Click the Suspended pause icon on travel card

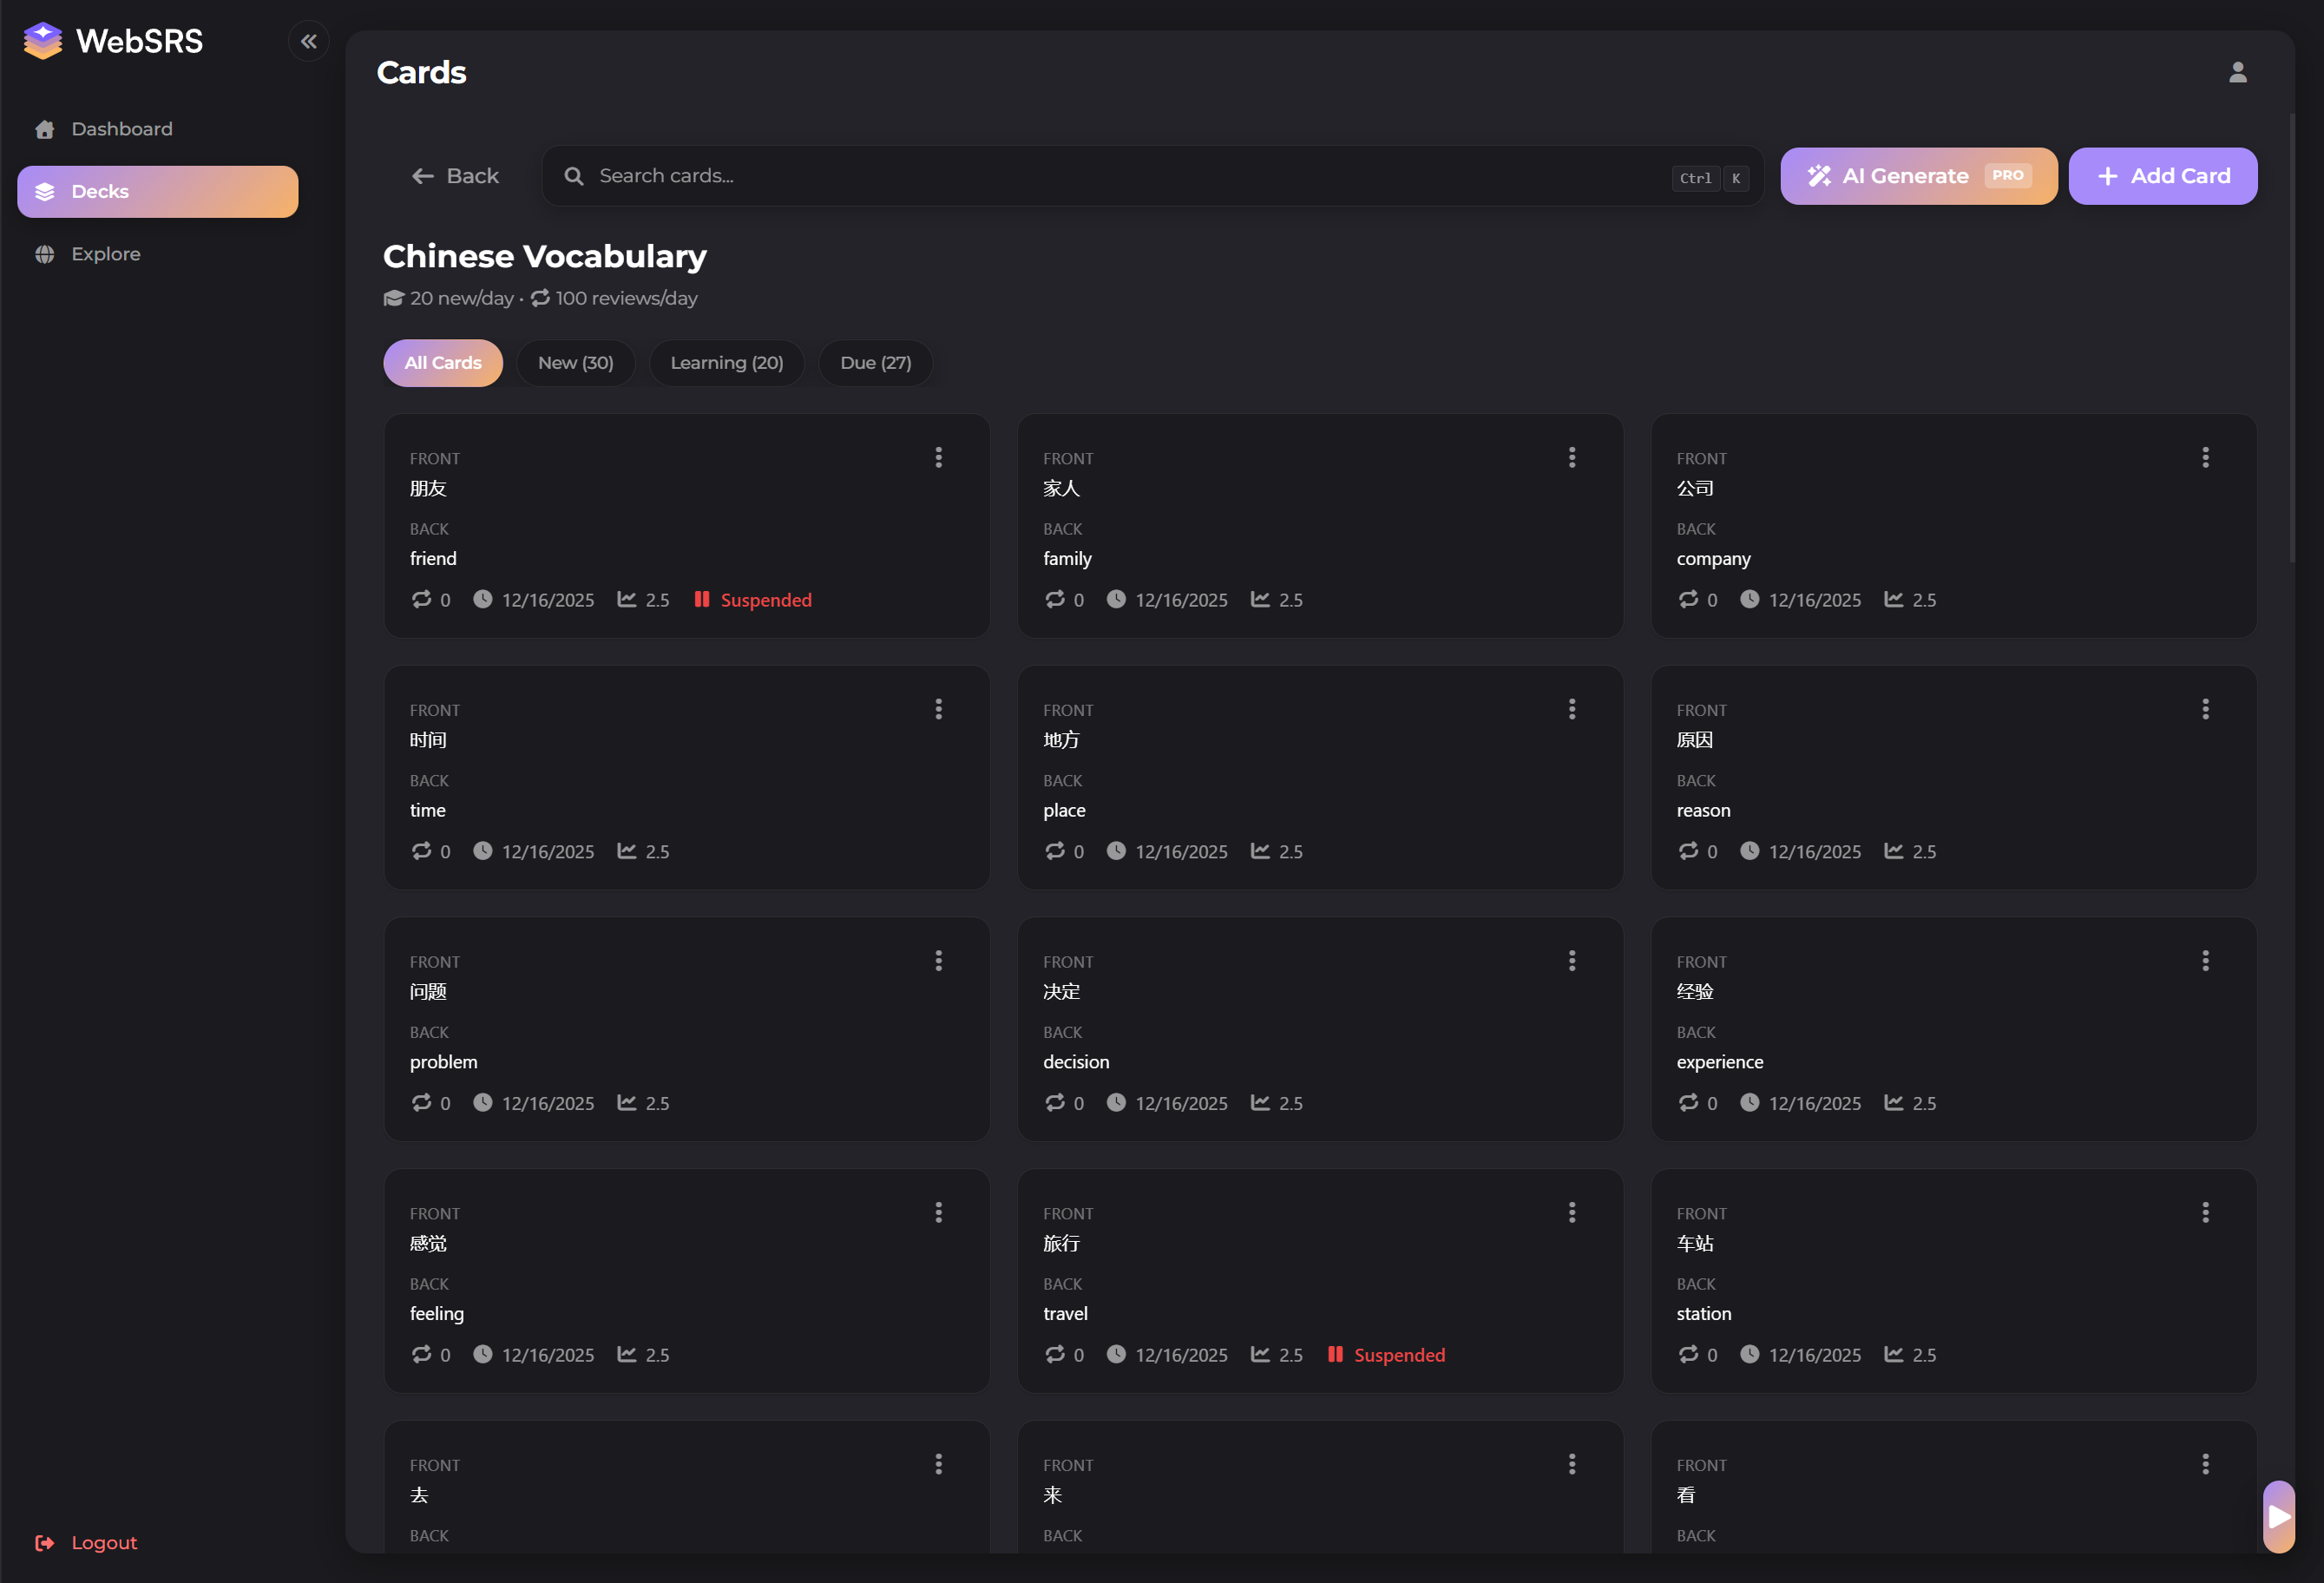[1335, 1354]
